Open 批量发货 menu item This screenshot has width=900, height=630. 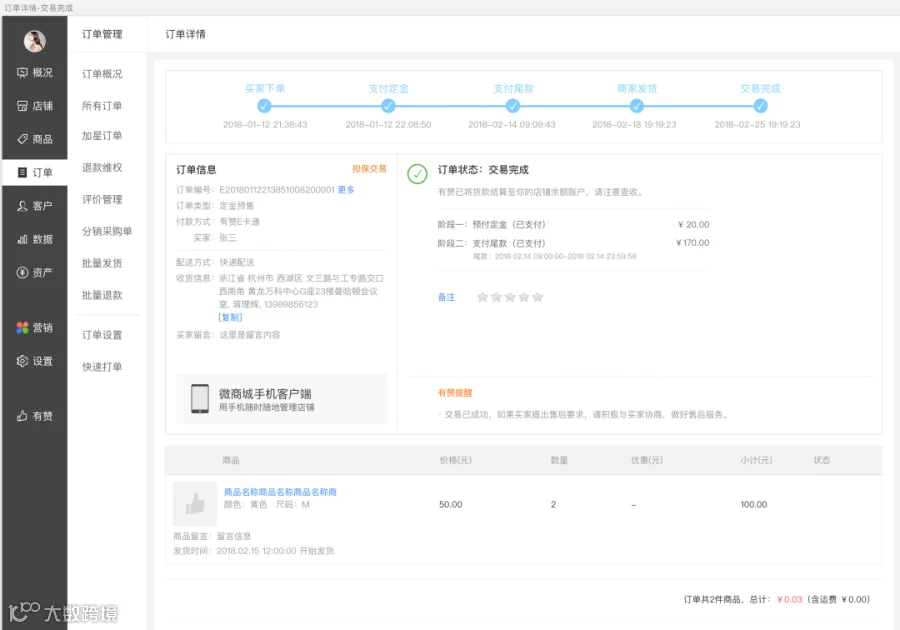click(x=102, y=263)
